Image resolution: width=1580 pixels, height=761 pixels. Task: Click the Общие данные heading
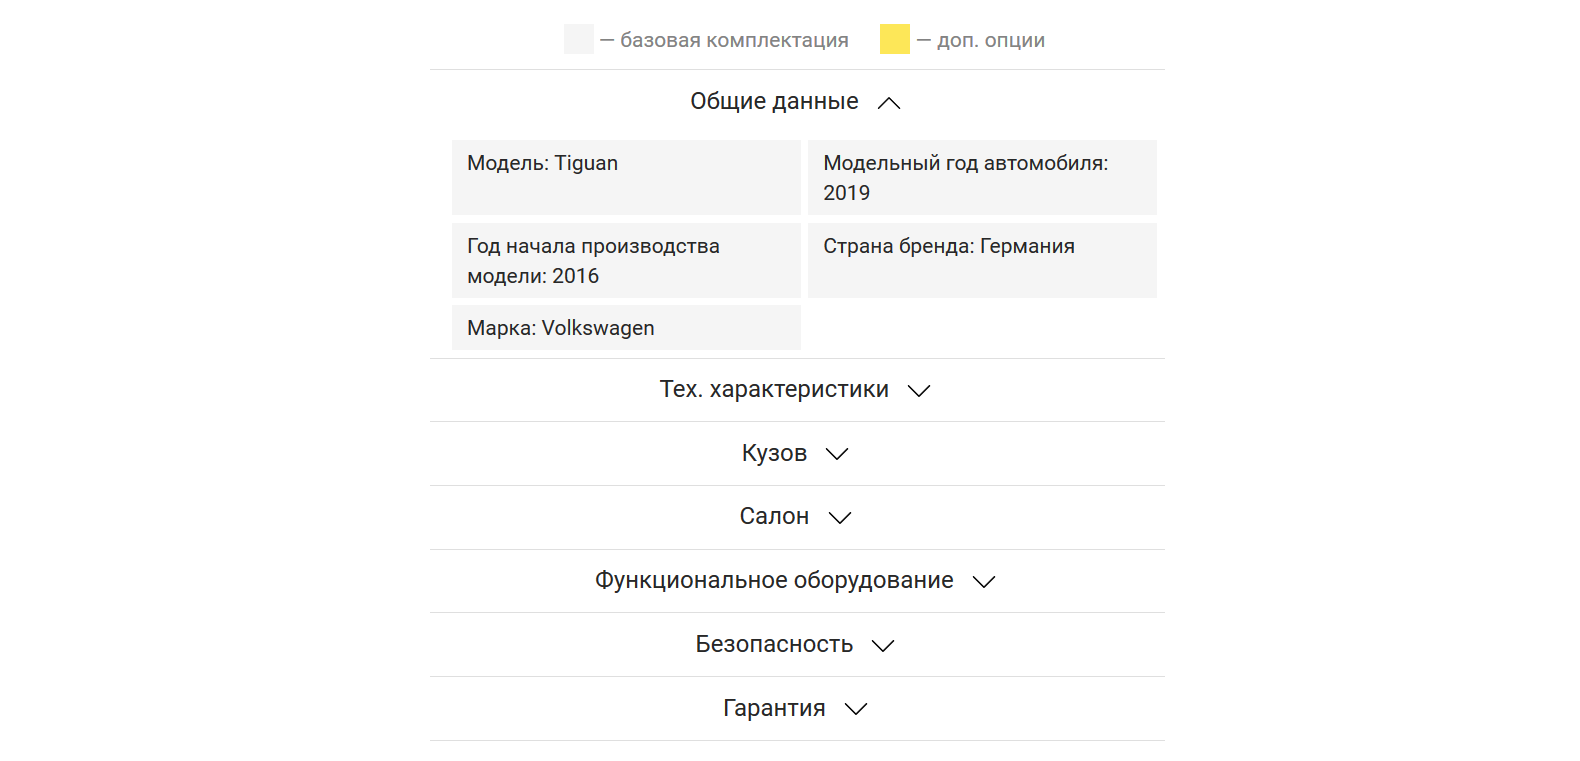774,102
